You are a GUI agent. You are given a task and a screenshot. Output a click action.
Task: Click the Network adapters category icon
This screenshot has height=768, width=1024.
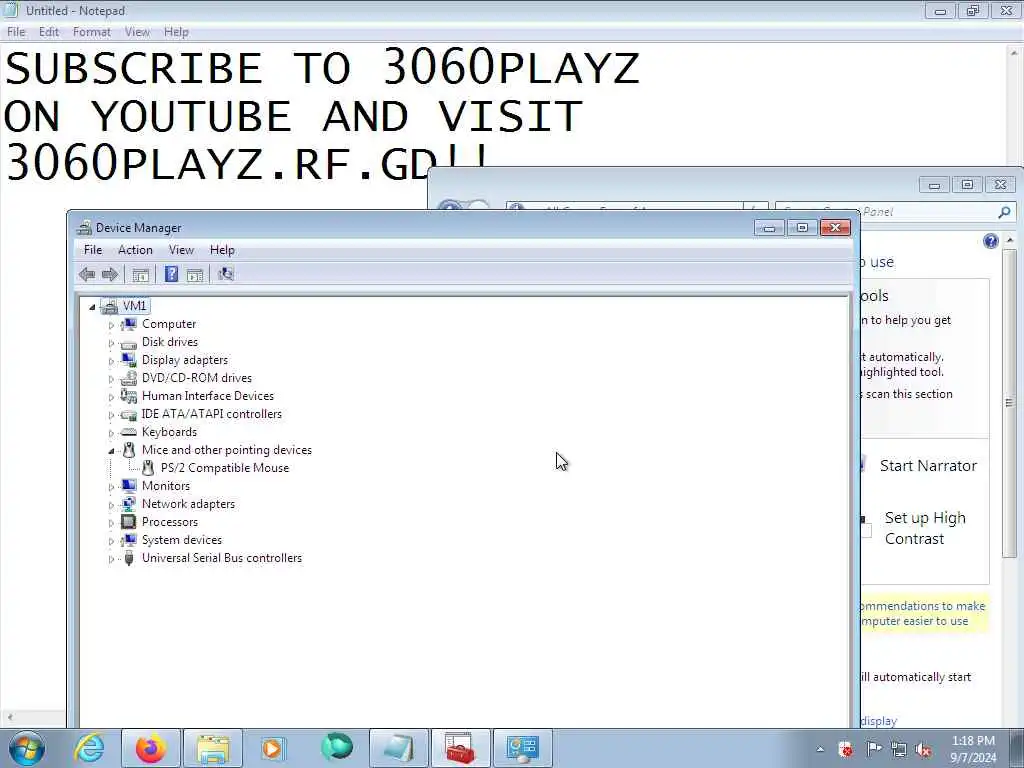pyautogui.click(x=129, y=504)
